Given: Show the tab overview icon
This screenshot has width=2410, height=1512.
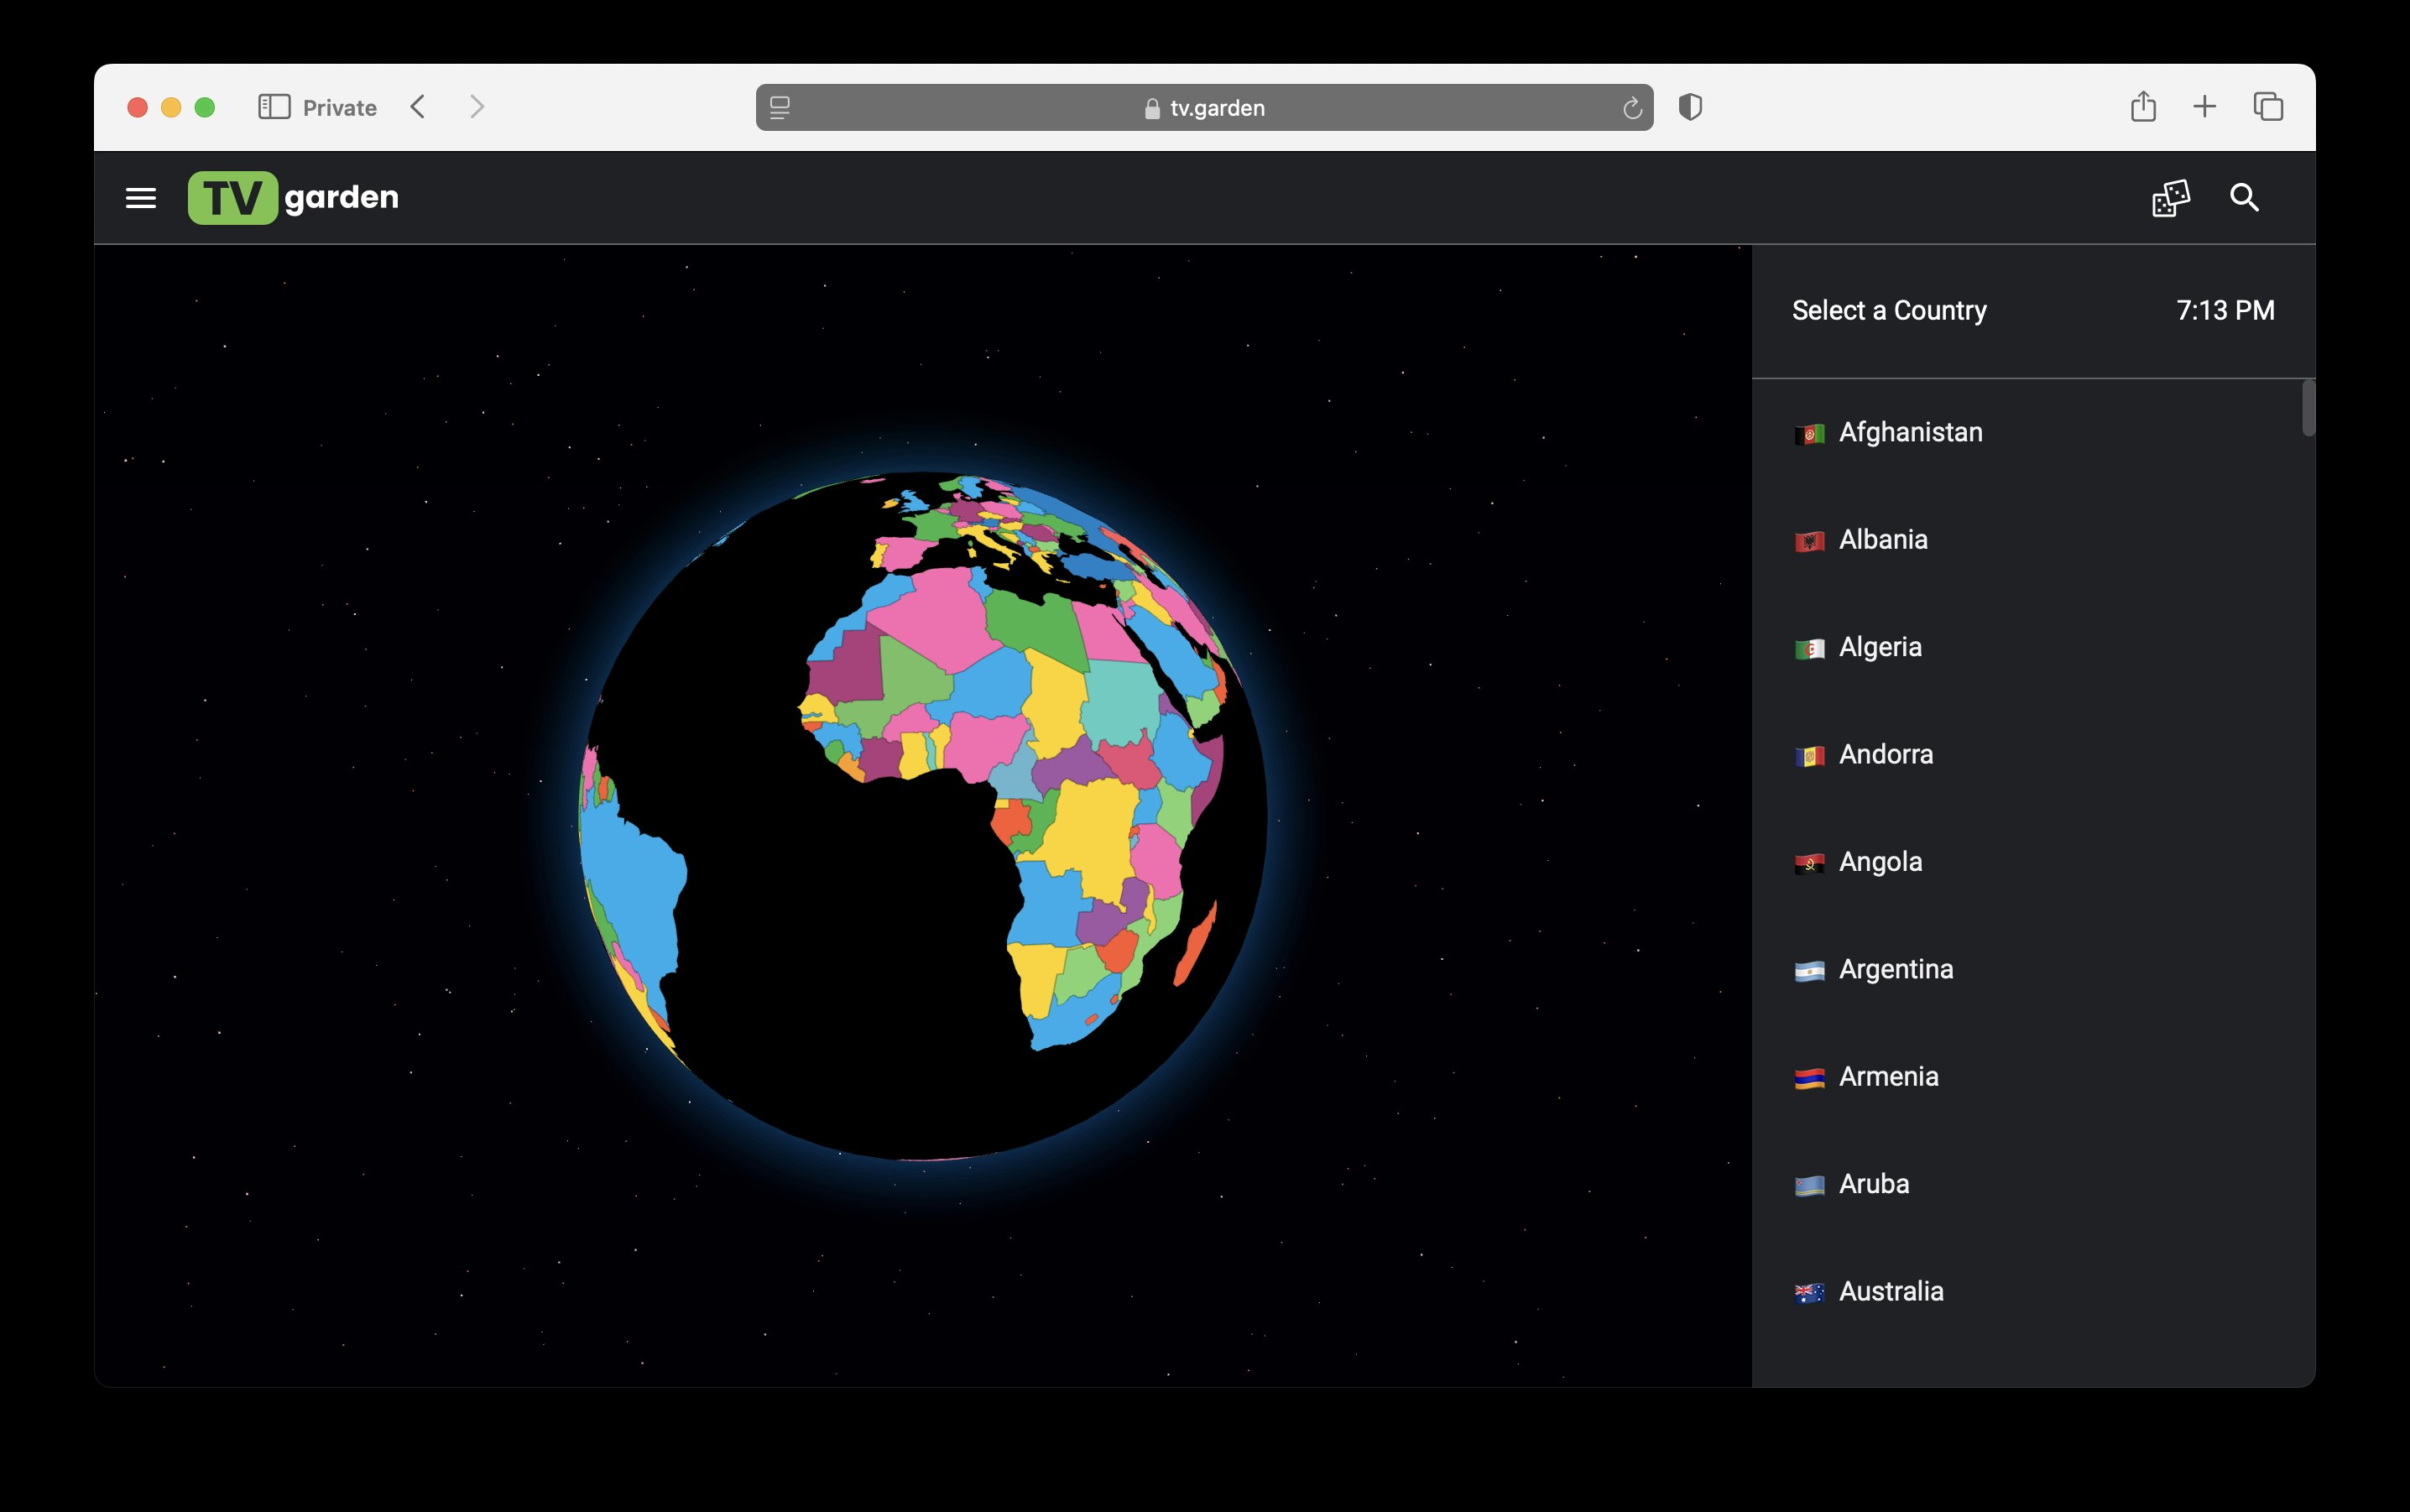Looking at the screenshot, I should 2267,107.
